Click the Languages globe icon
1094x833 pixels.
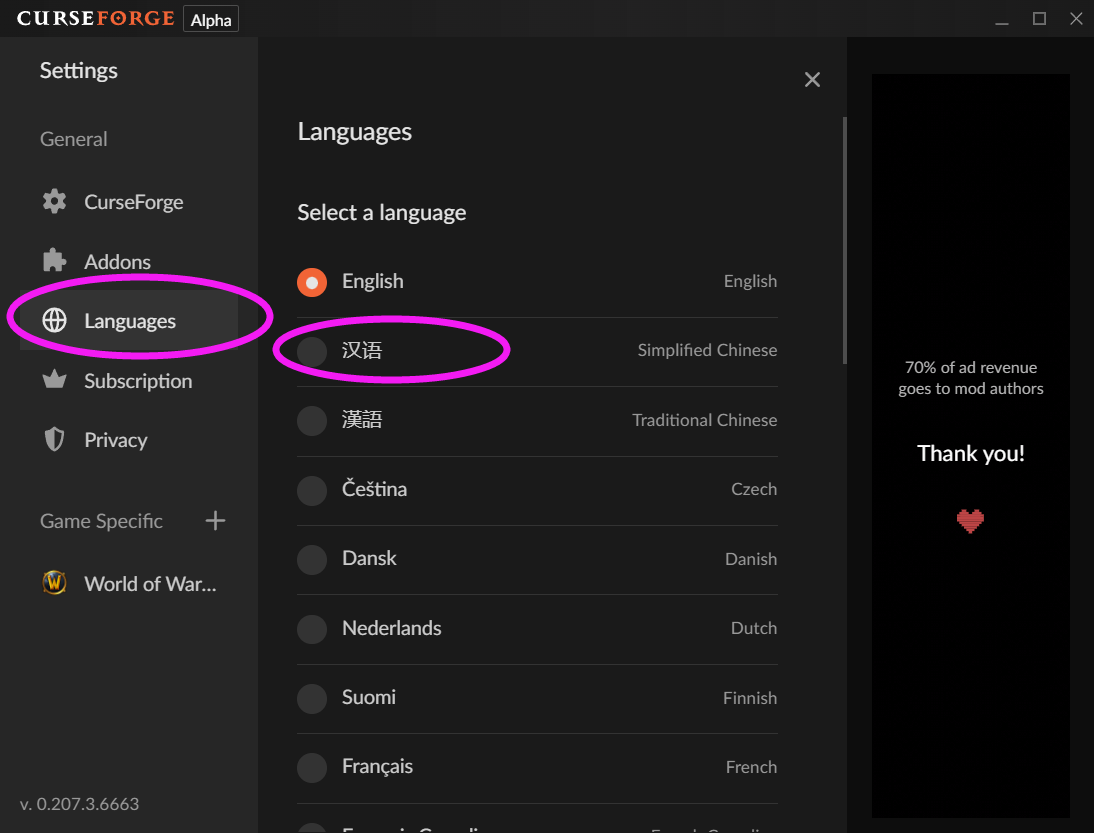[x=54, y=320]
